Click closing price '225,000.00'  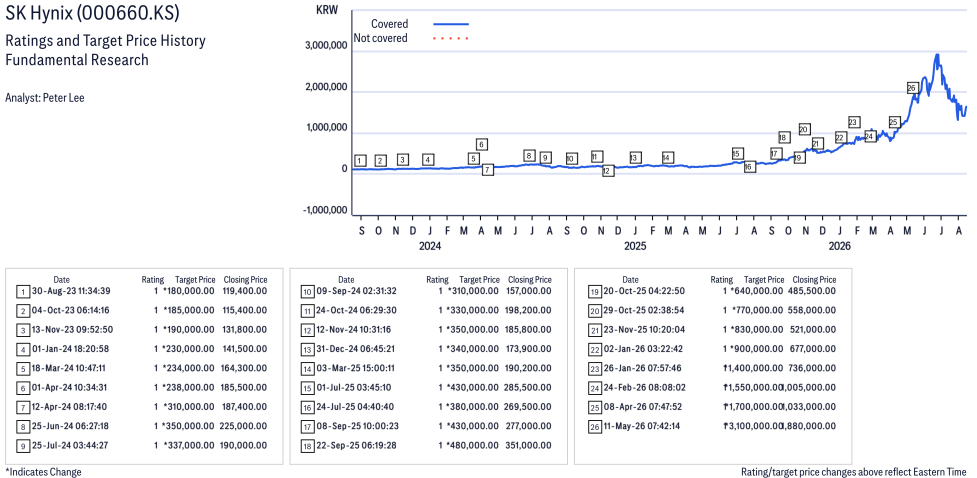coord(243,426)
